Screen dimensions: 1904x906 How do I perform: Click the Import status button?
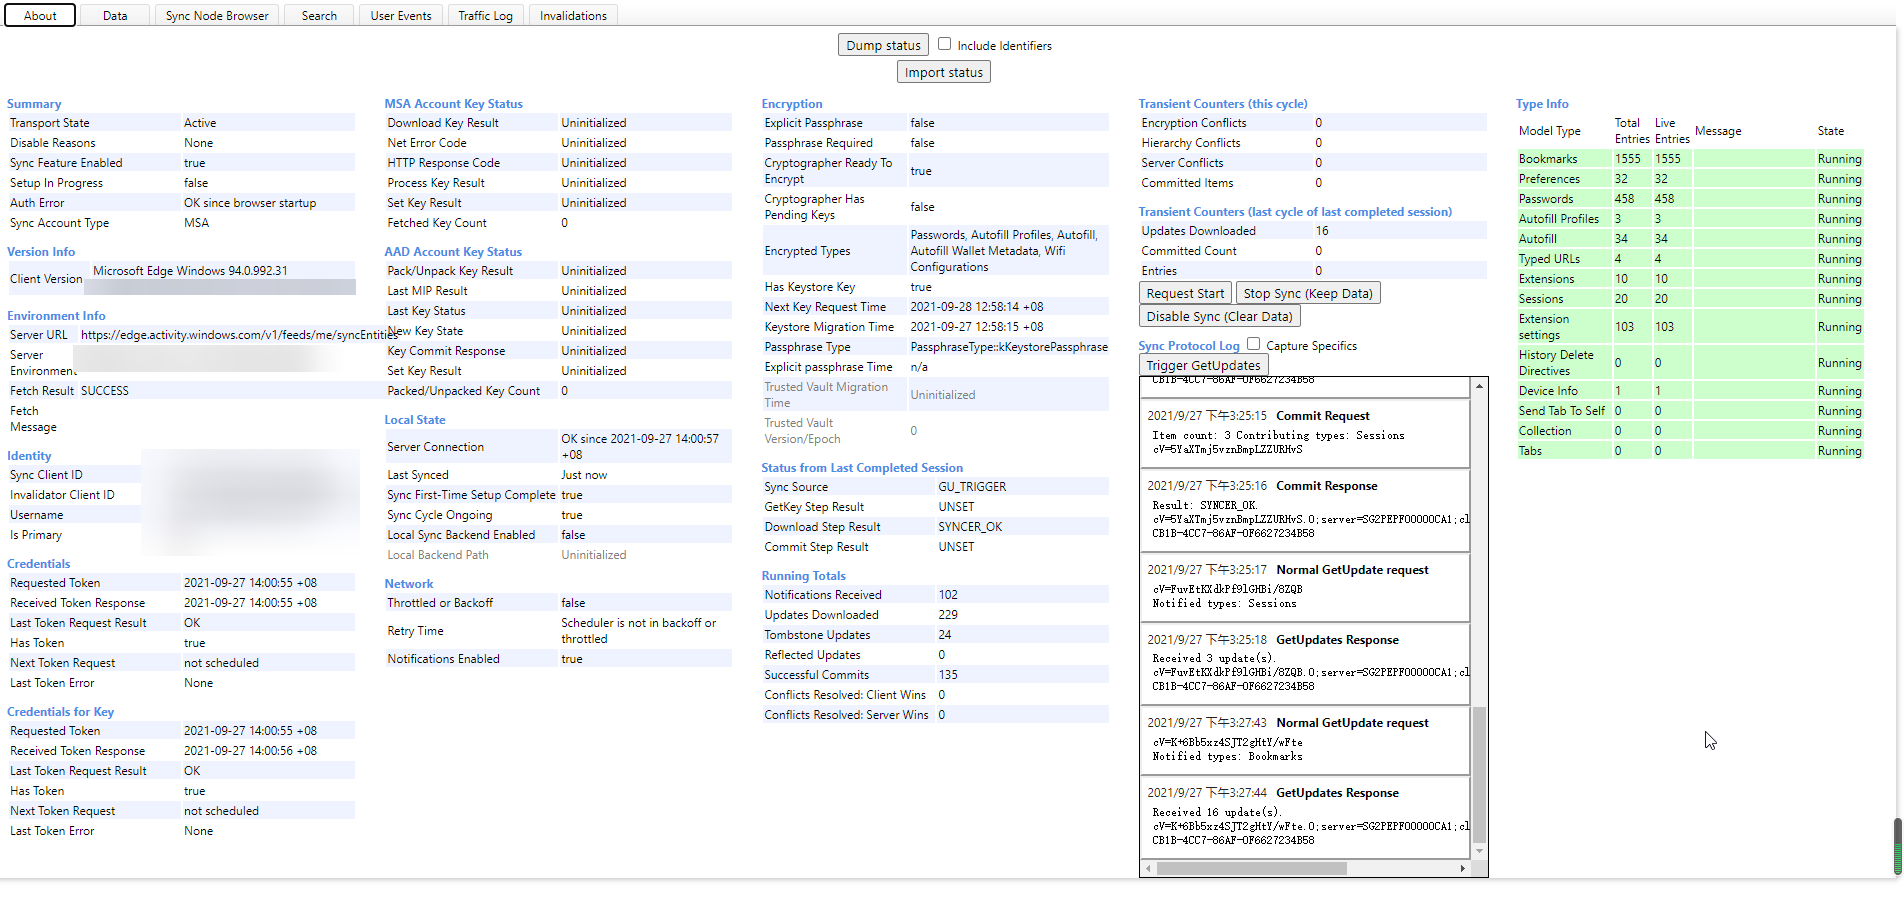point(942,71)
